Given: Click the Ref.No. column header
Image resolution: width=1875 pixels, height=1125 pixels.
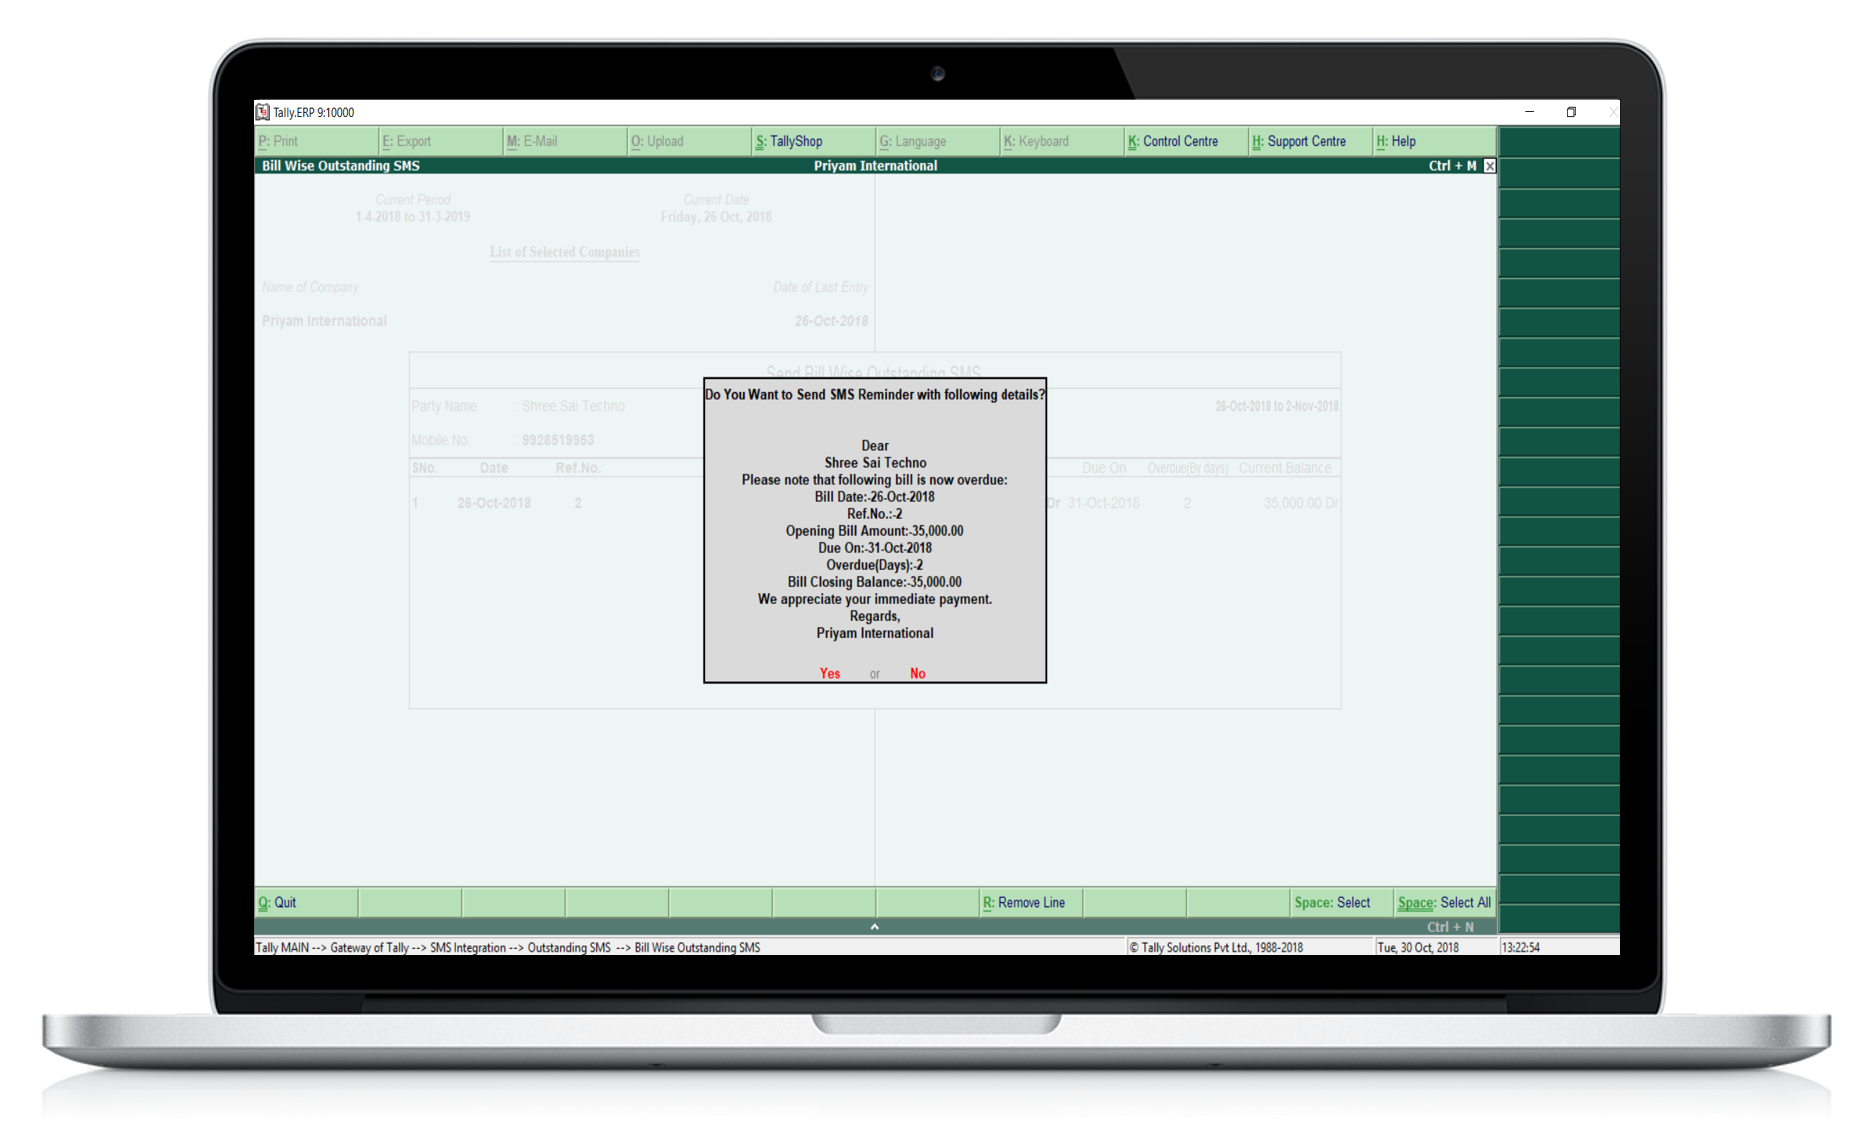Looking at the screenshot, I should tap(578, 468).
